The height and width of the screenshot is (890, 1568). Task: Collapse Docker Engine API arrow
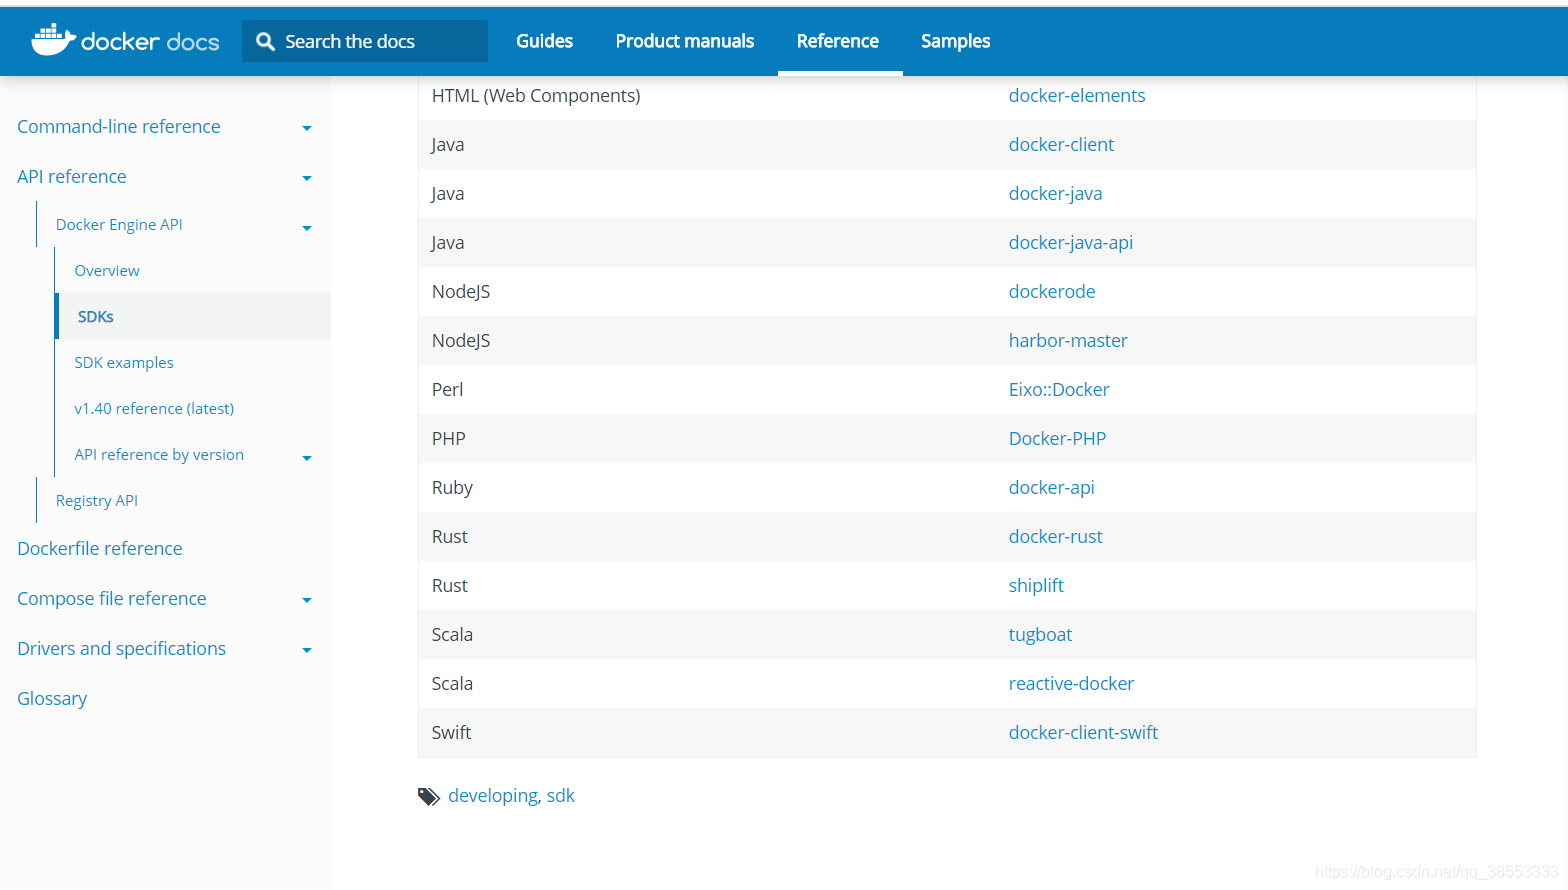click(x=307, y=228)
